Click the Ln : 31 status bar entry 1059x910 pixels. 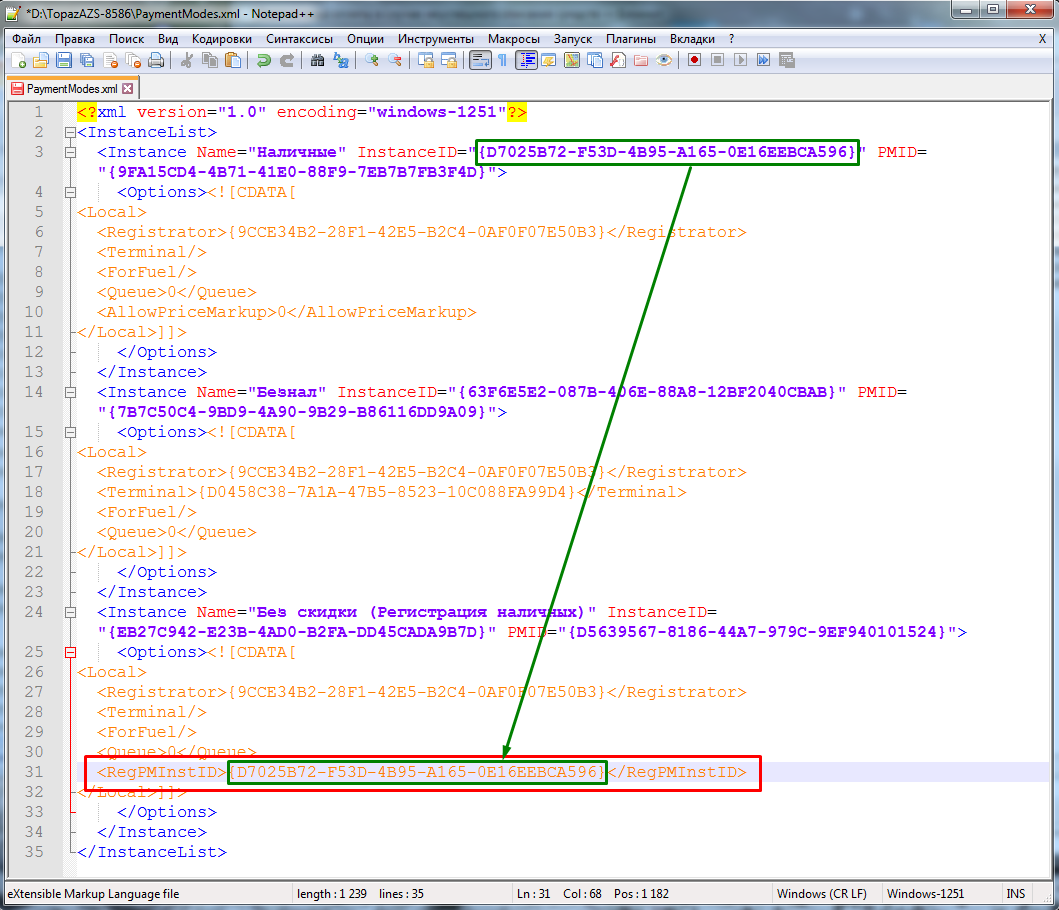[x=533, y=893]
